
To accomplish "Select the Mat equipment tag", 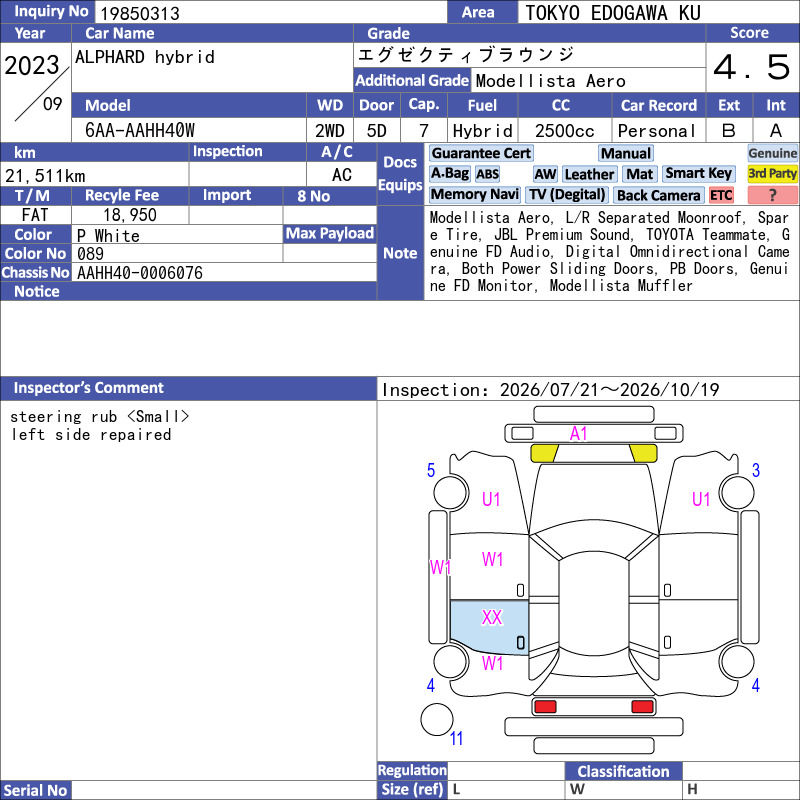I will click(640, 174).
